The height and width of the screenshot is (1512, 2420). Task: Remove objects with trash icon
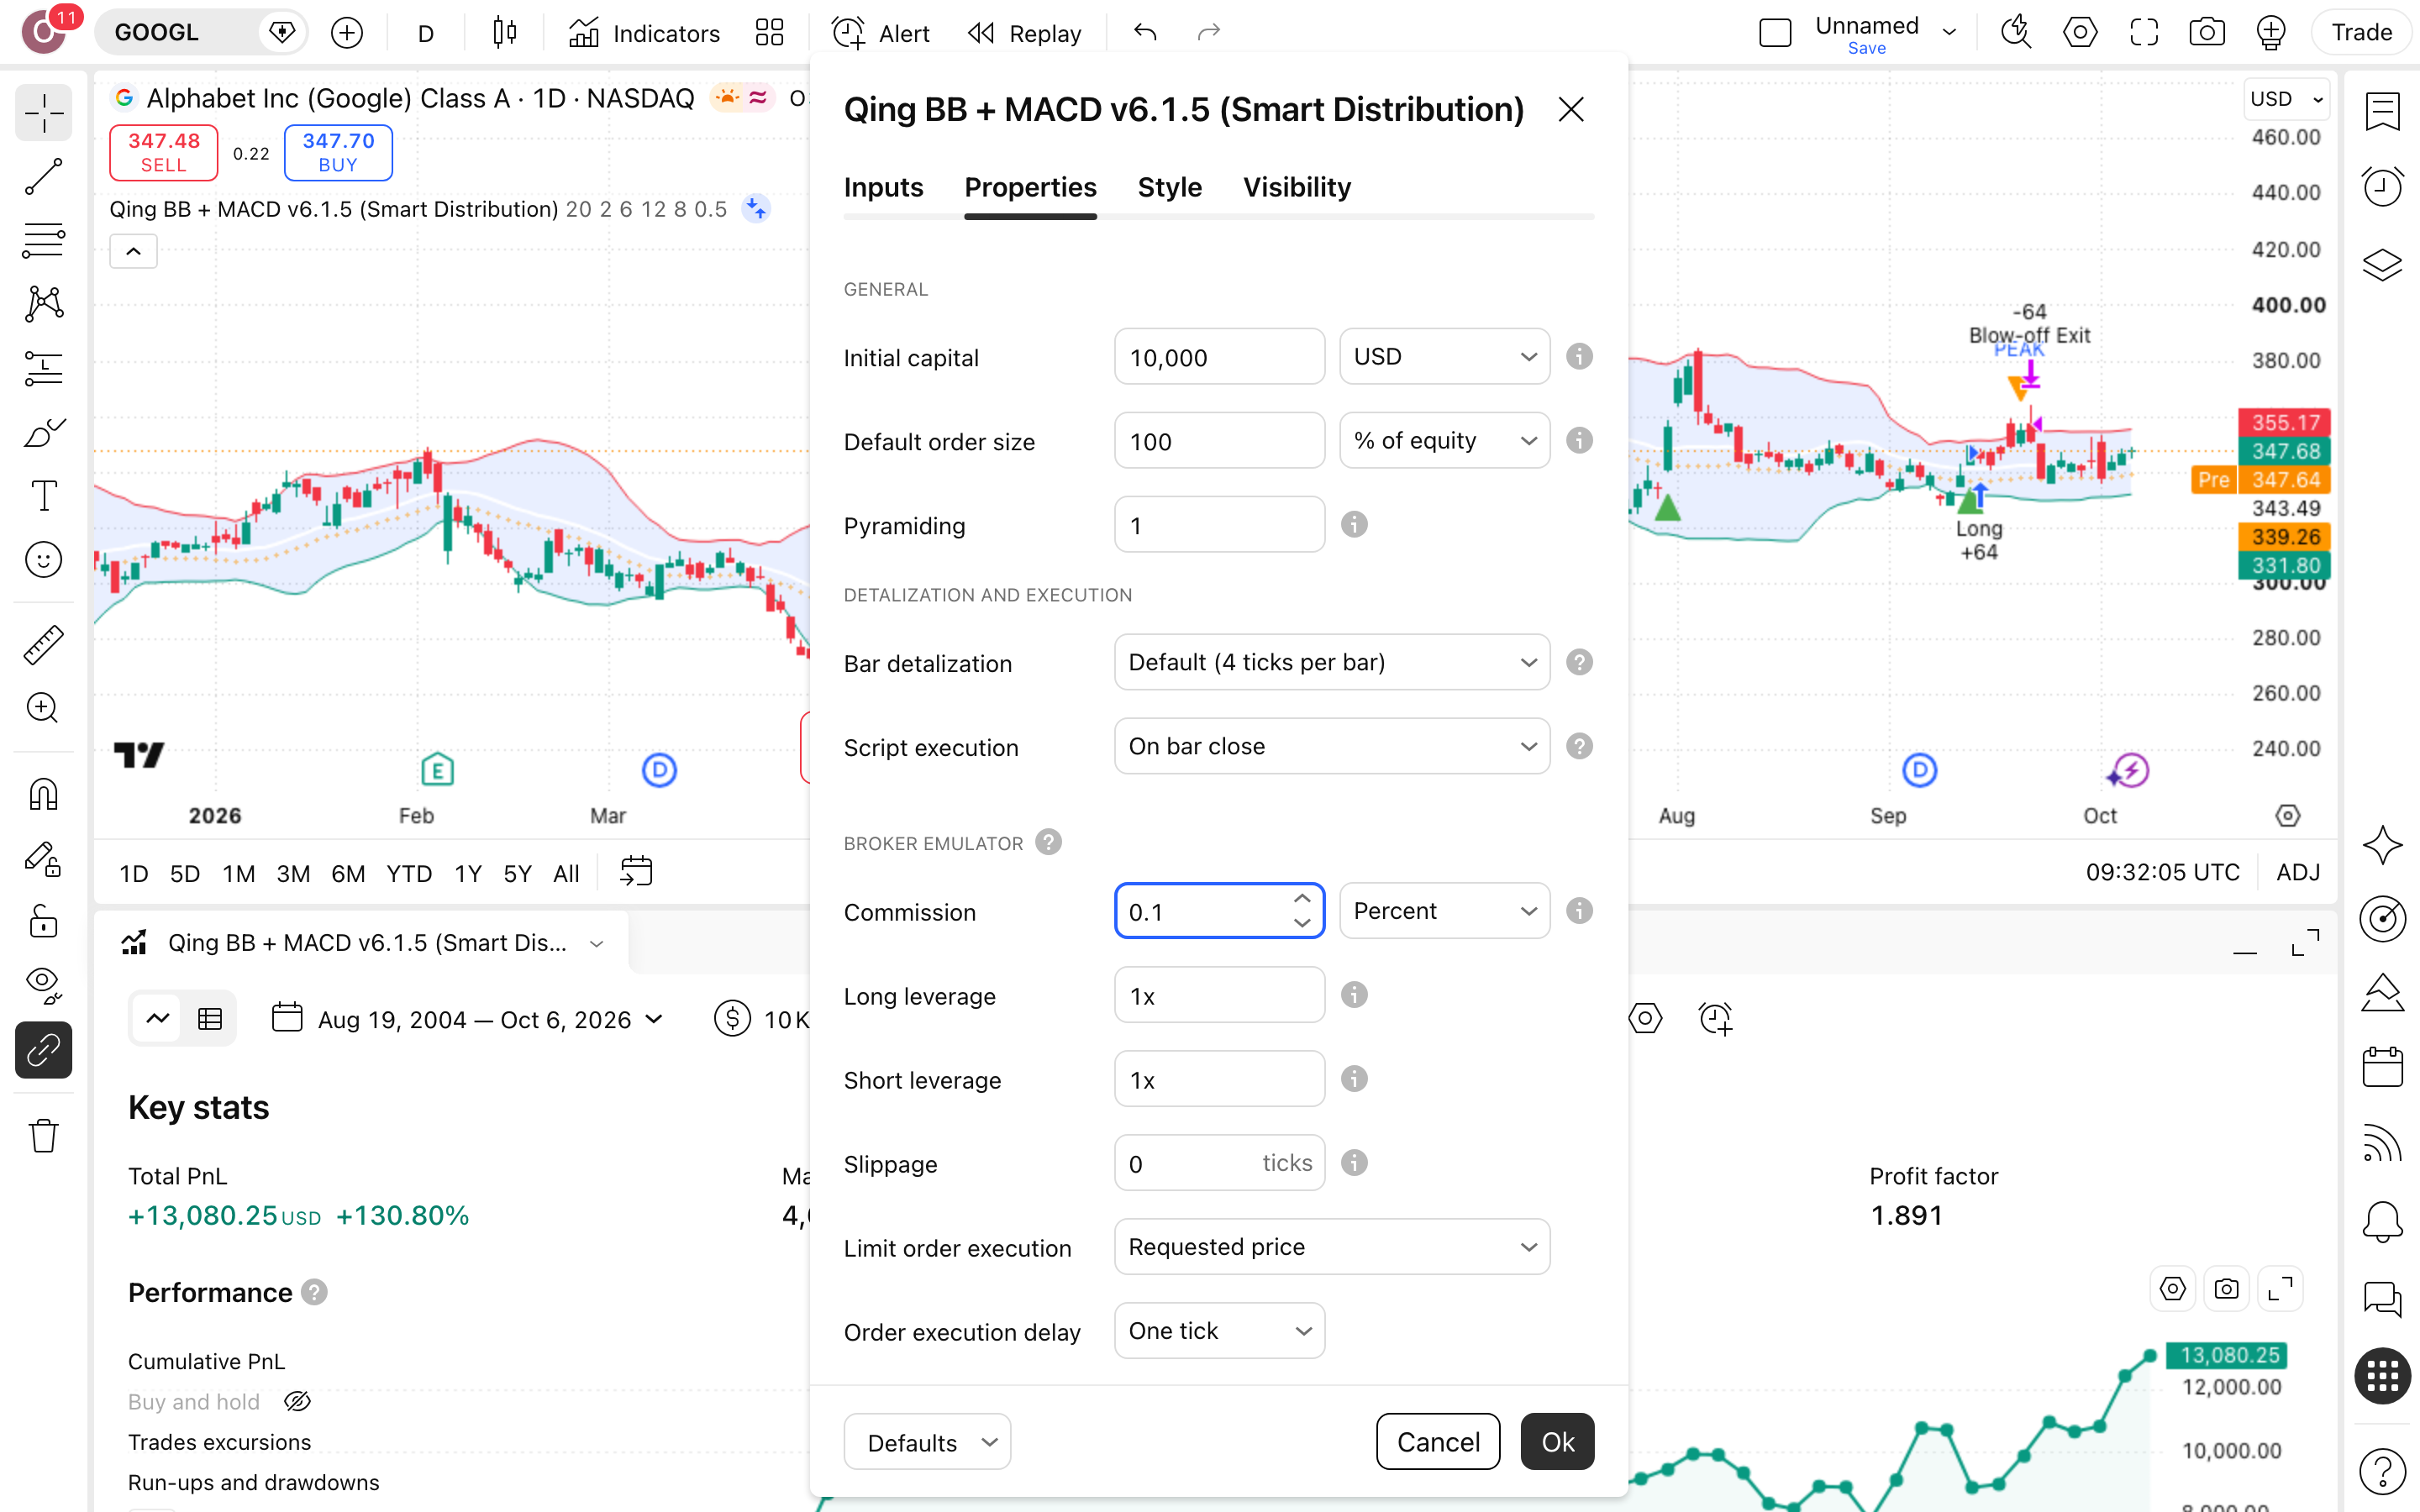(x=43, y=1136)
